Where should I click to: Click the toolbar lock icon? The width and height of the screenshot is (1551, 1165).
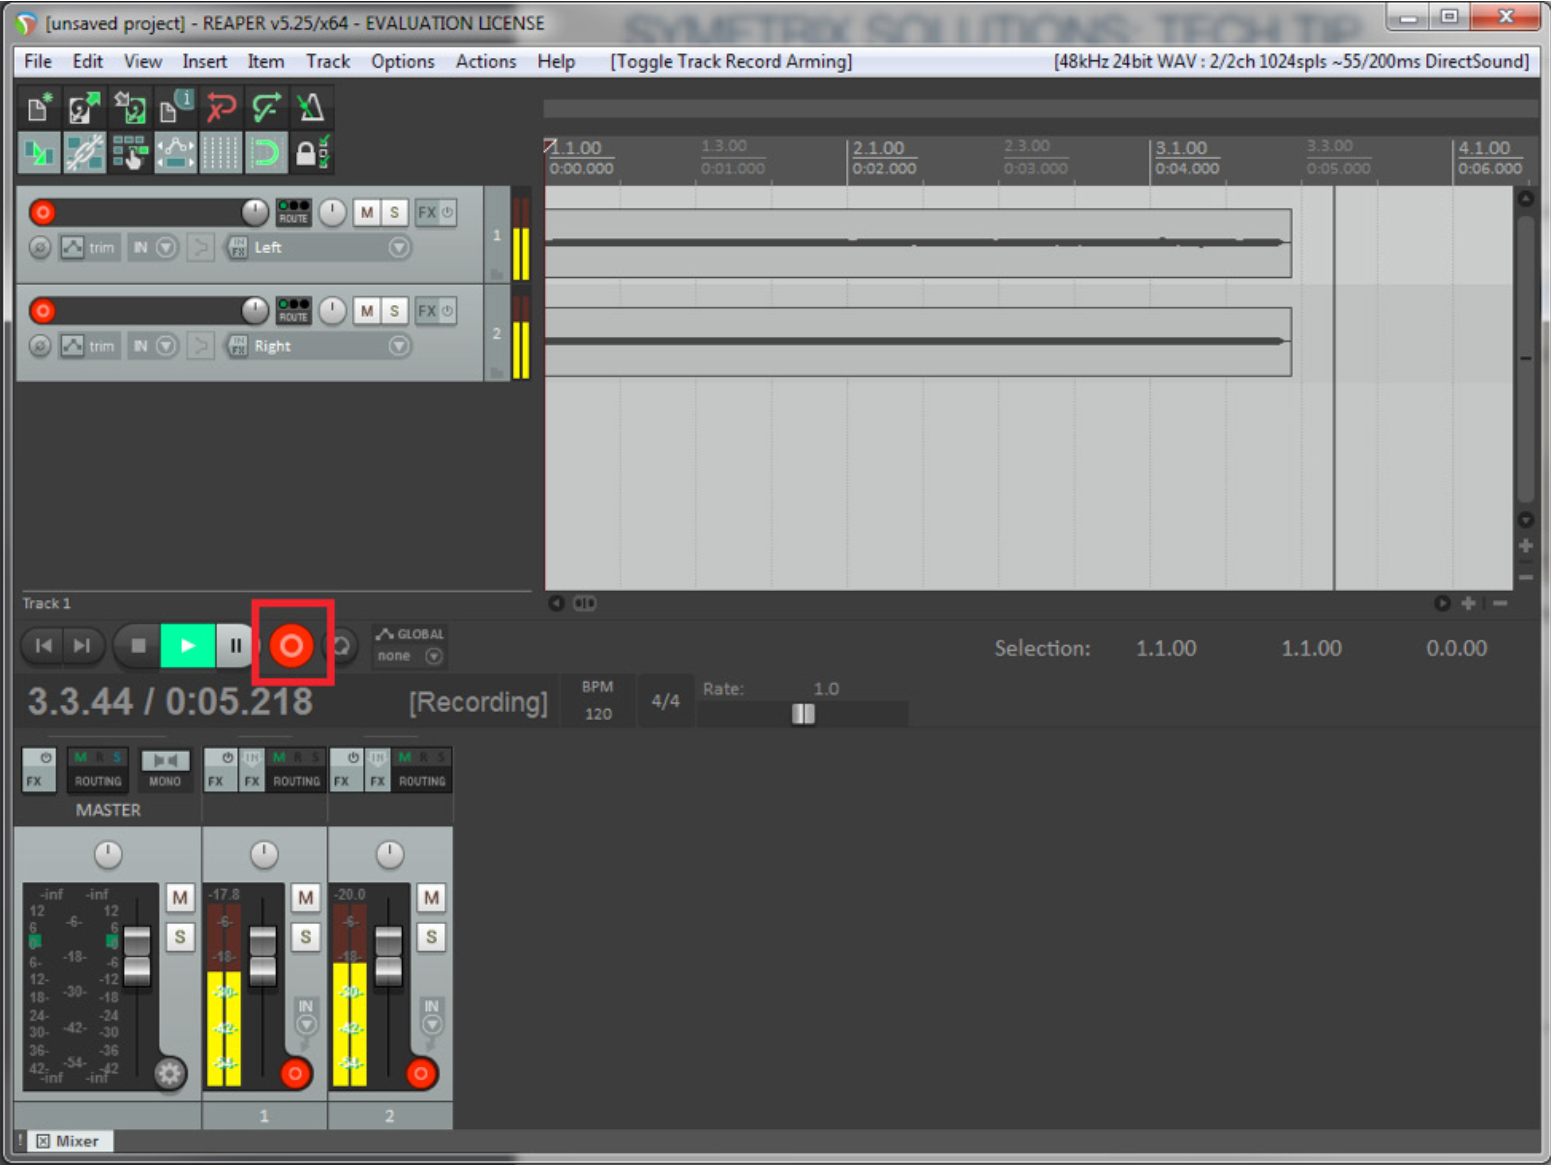[x=307, y=154]
